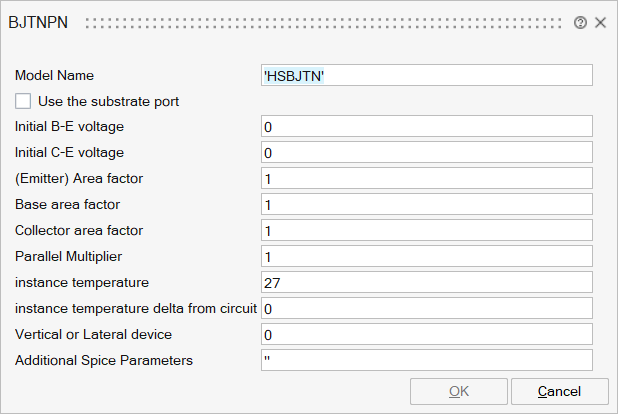The width and height of the screenshot is (618, 414).
Task: Enable Use the substrate port checkbox
Action: pyautogui.click(x=23, y=101)
